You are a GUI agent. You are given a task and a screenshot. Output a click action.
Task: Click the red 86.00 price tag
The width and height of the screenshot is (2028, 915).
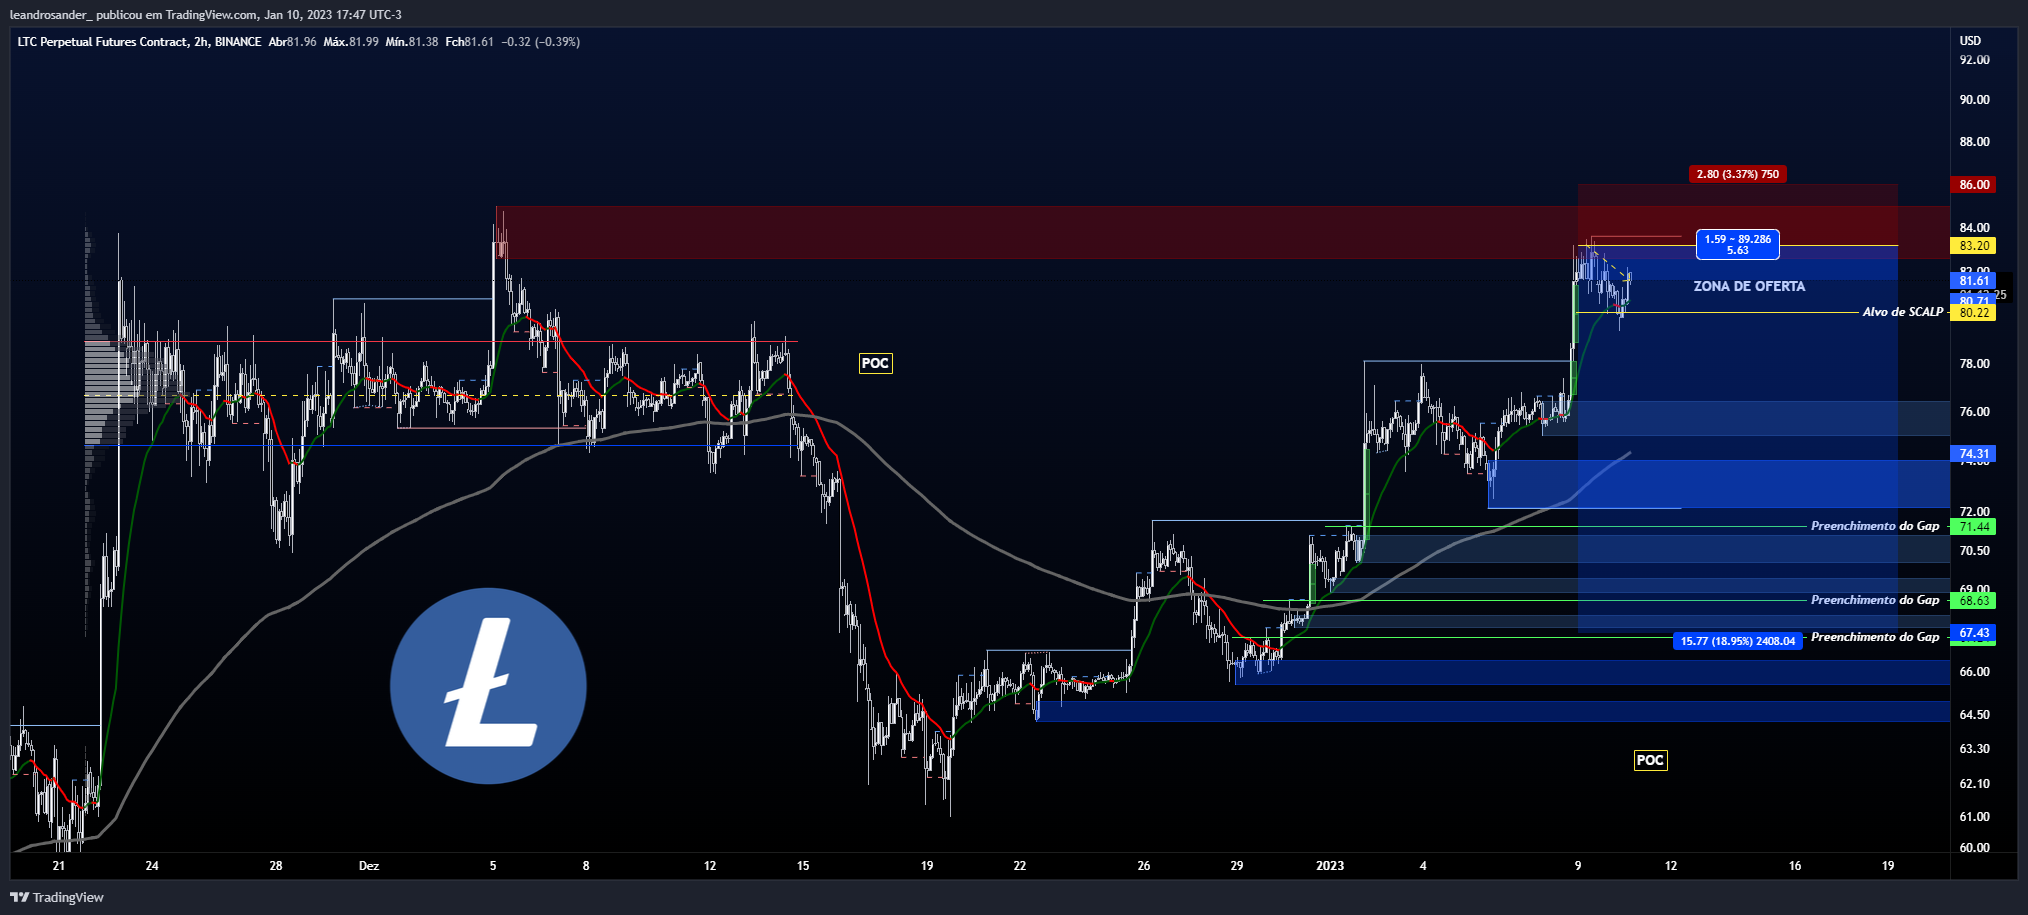[x=1974, y=185]
